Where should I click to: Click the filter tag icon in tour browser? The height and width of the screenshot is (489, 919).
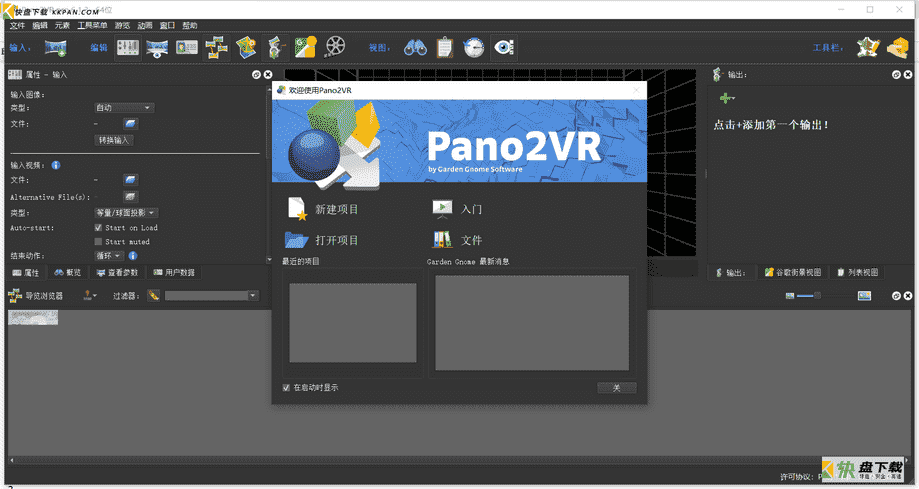(153, 296)
